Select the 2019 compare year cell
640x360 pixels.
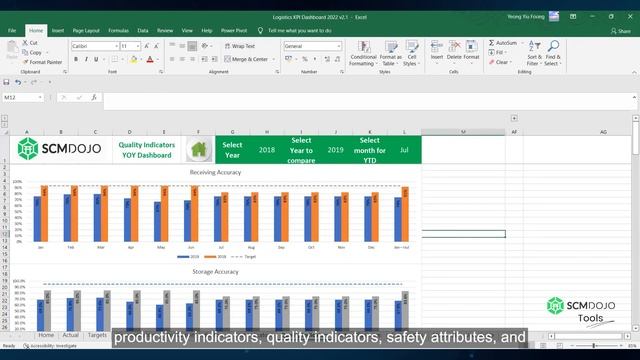(336, 150)
